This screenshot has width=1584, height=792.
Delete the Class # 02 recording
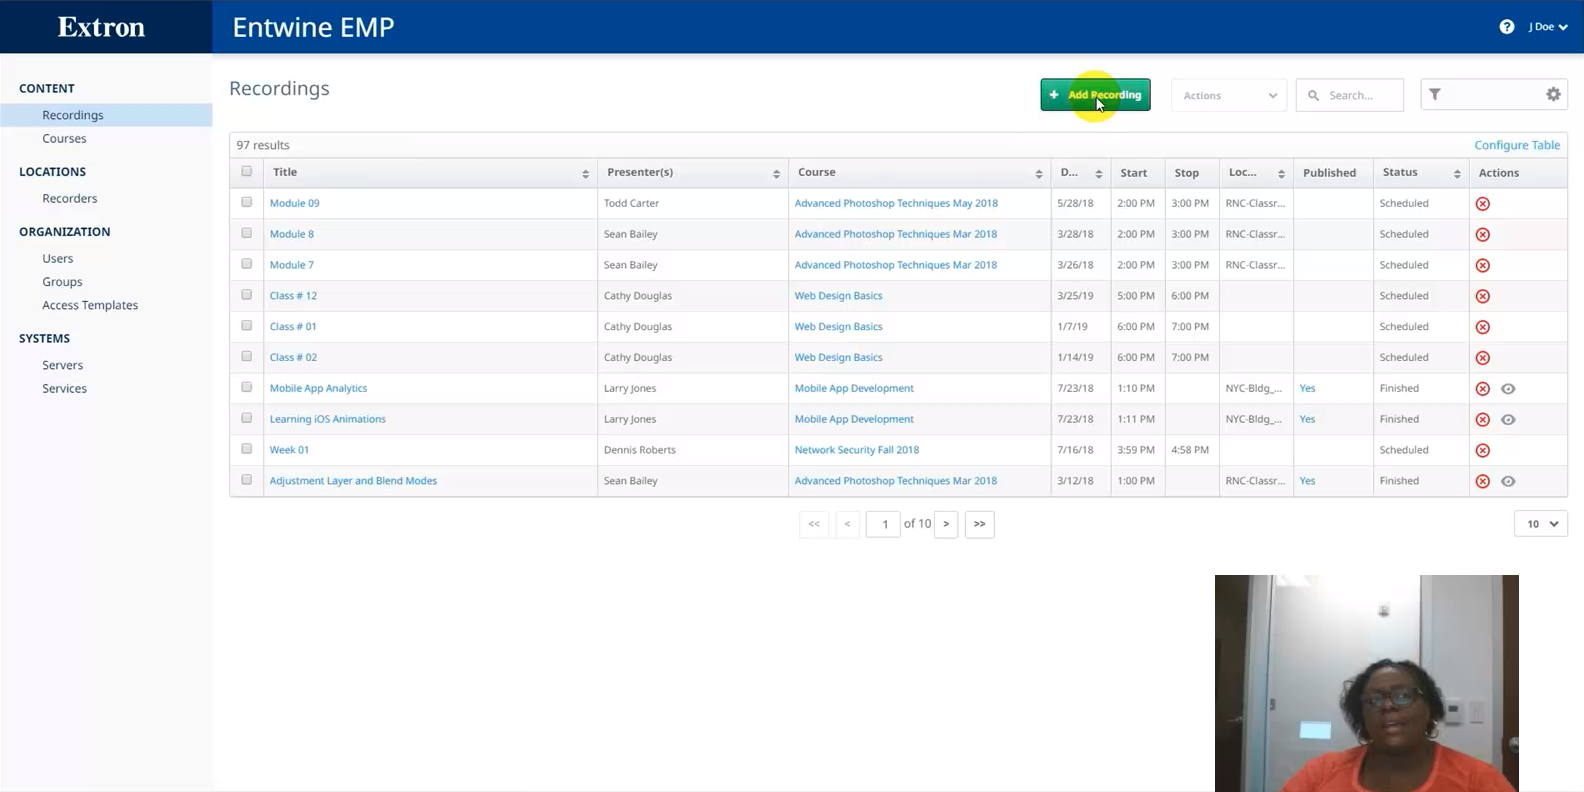point(1483,358)
